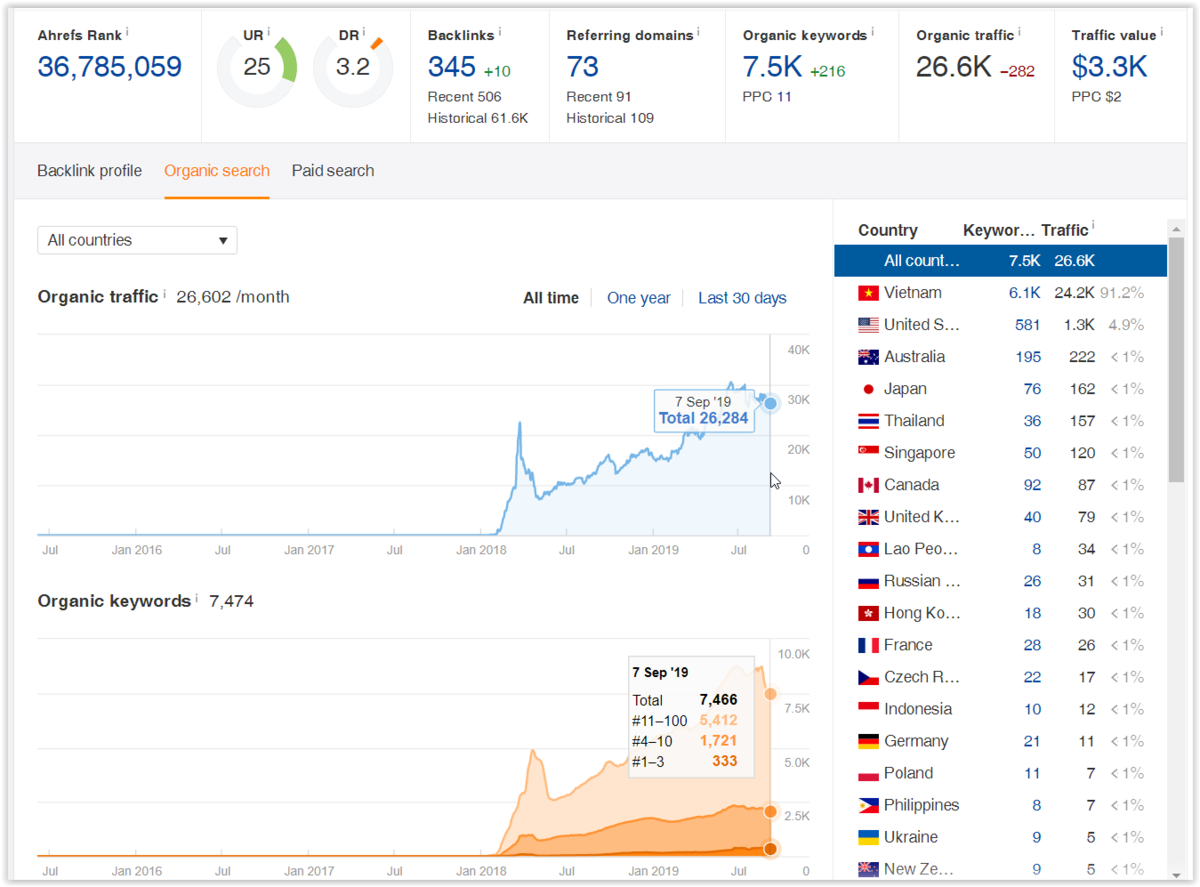The image size is (1200, 887).
Task: Click the Germany country name
Action: [916, 741]
